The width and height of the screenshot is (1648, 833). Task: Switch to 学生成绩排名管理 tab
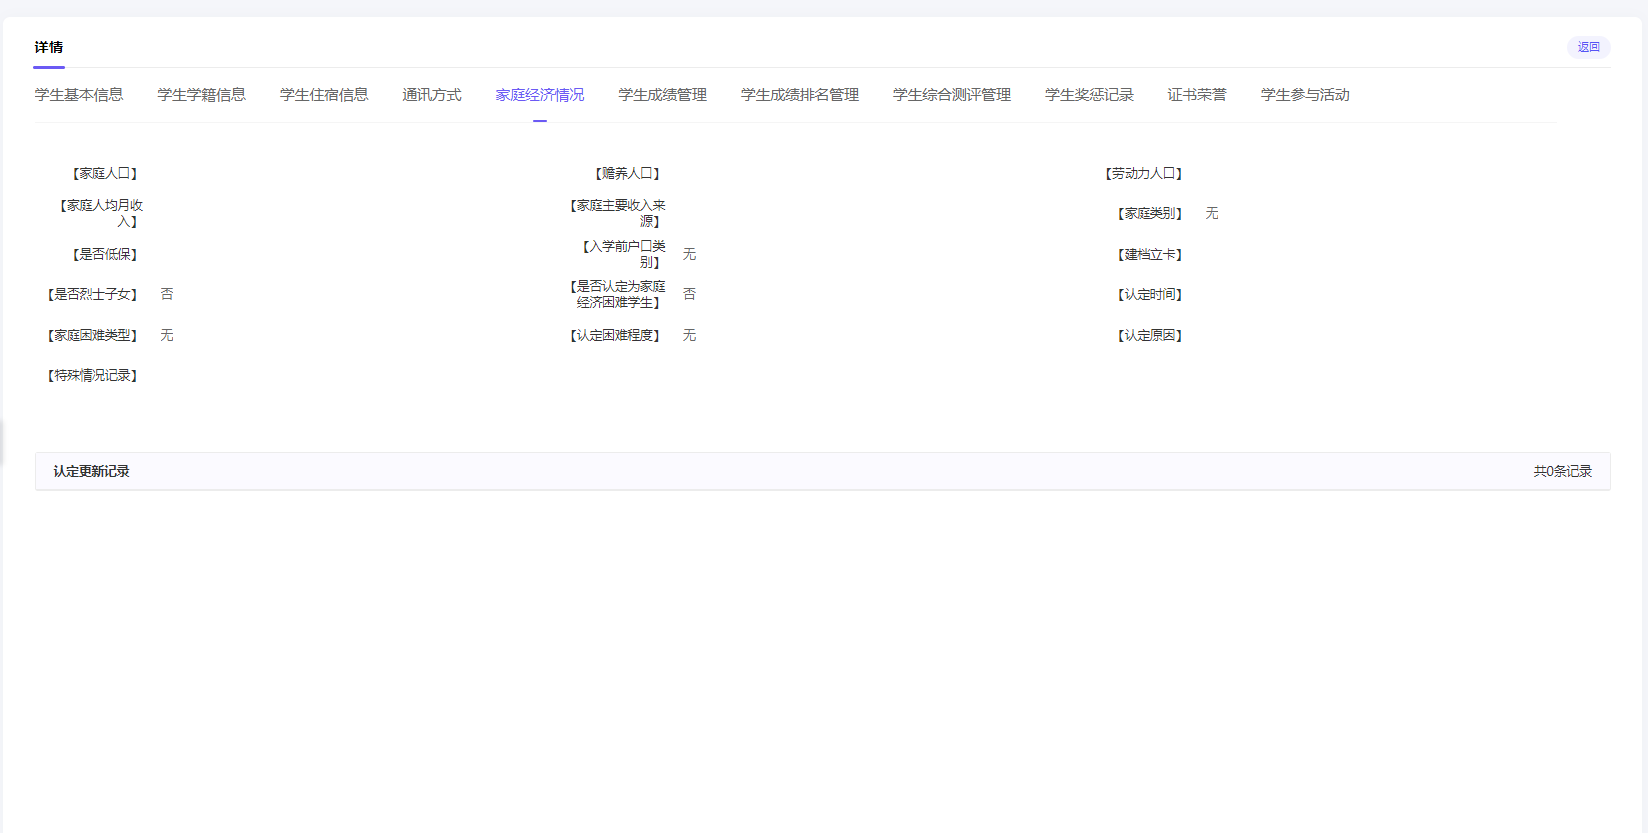point(800,95)
